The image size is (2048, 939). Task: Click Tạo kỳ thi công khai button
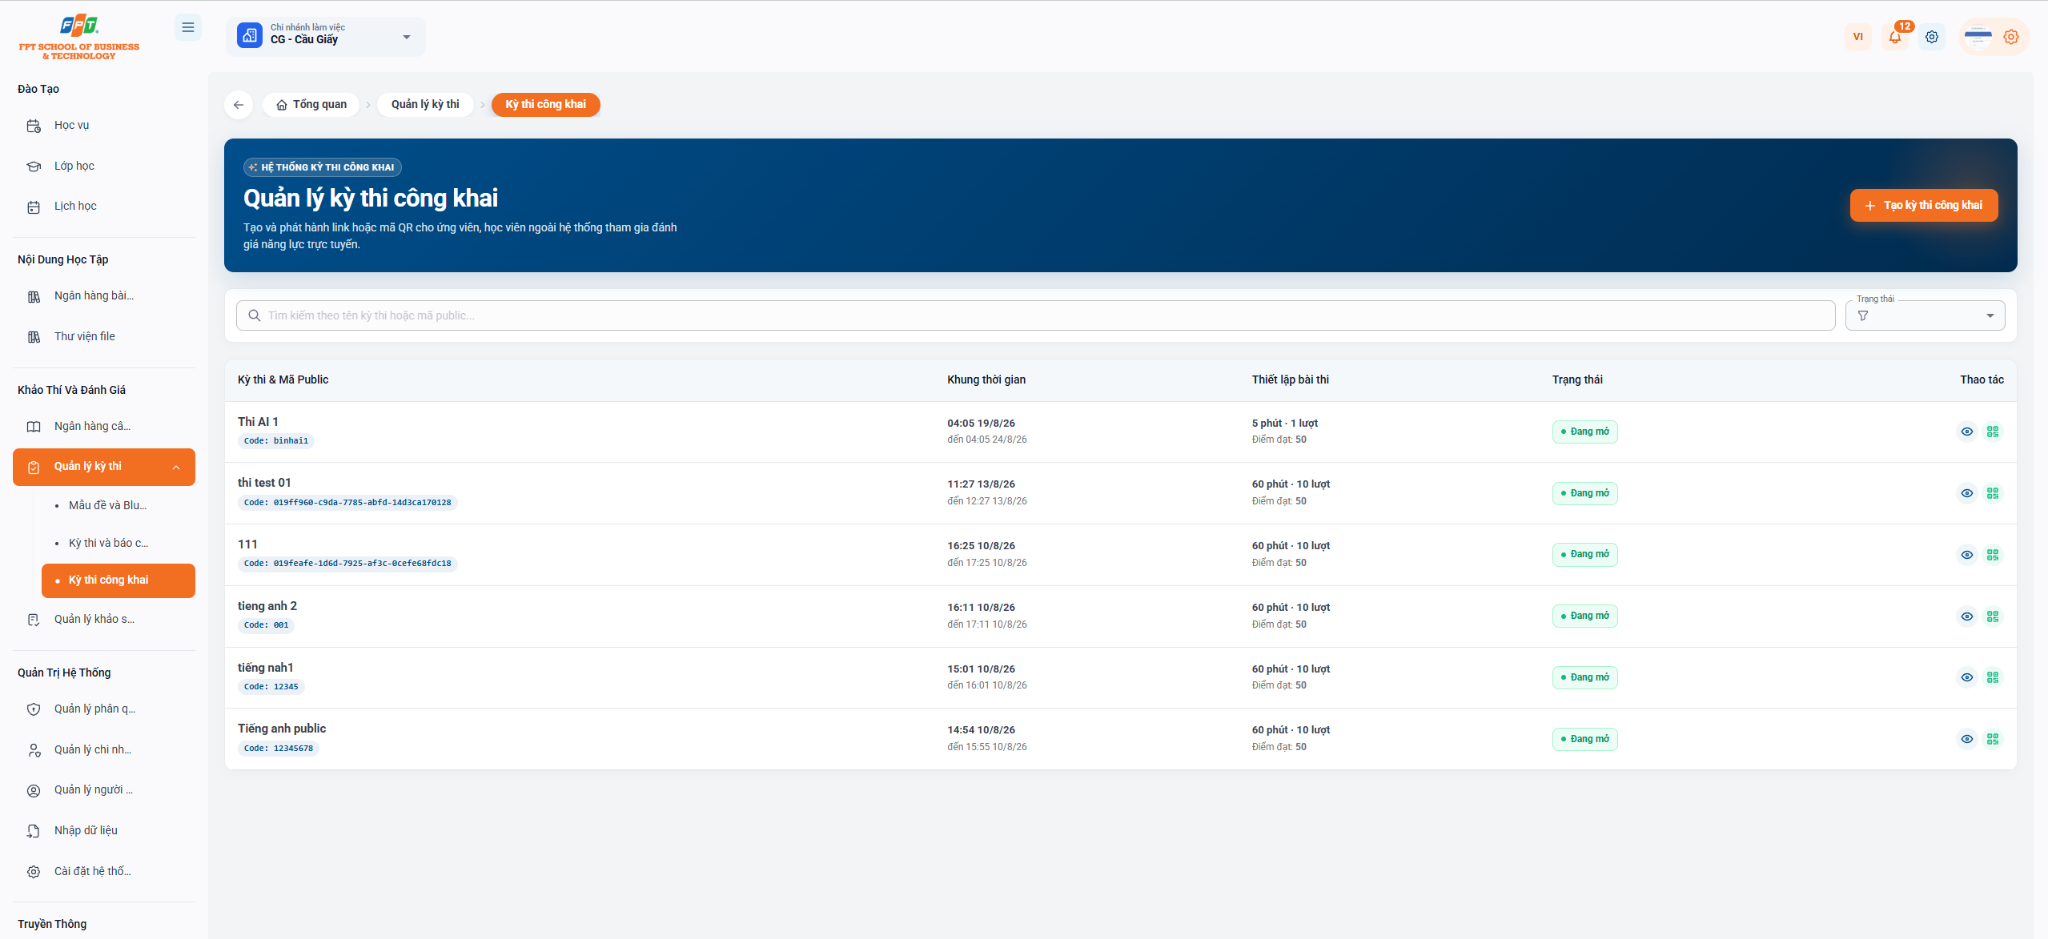1923,205
